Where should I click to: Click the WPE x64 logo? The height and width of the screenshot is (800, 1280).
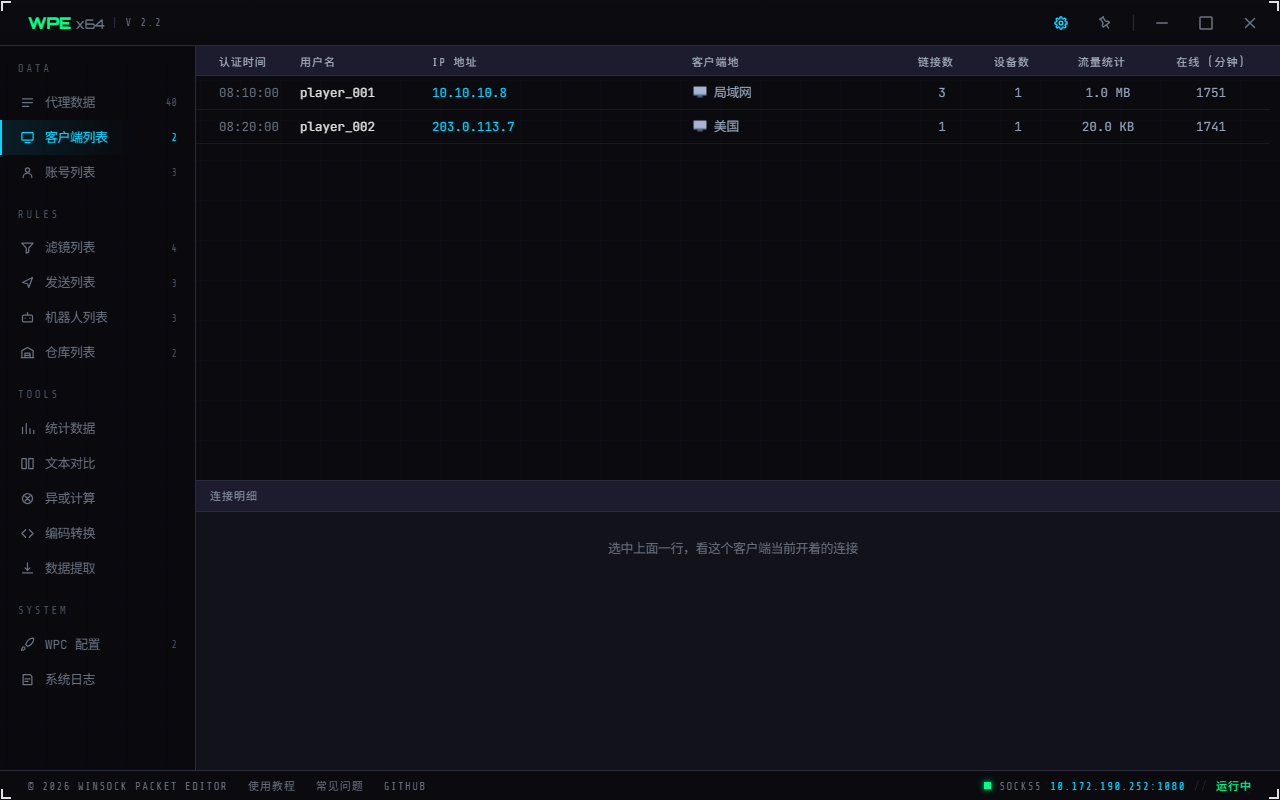coord(66,23)
